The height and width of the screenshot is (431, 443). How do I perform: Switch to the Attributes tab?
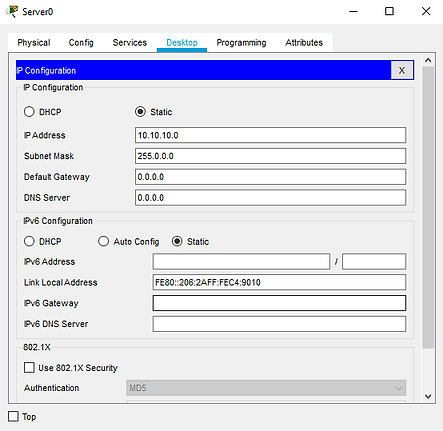coord(304,43)
